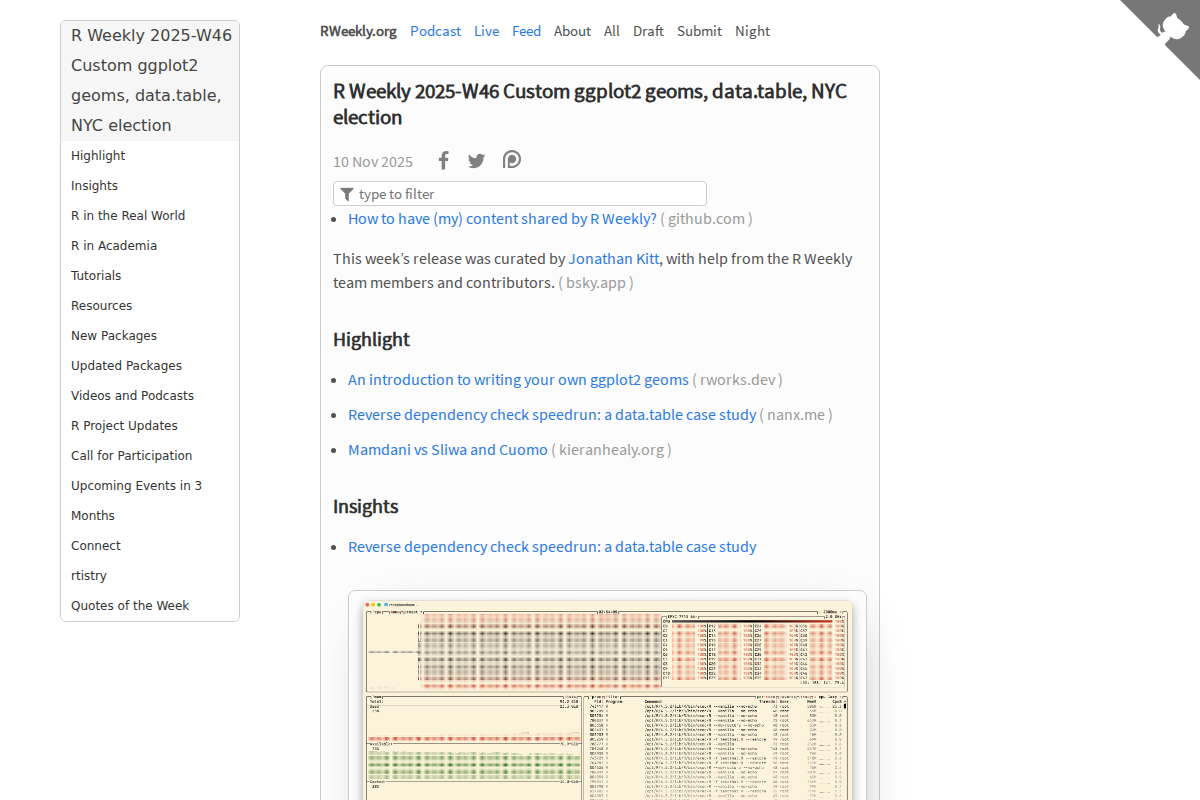Select Tutorials in the sidebar contents
1200x800 pixels.
pyautogui.click(x=96, y=276)
